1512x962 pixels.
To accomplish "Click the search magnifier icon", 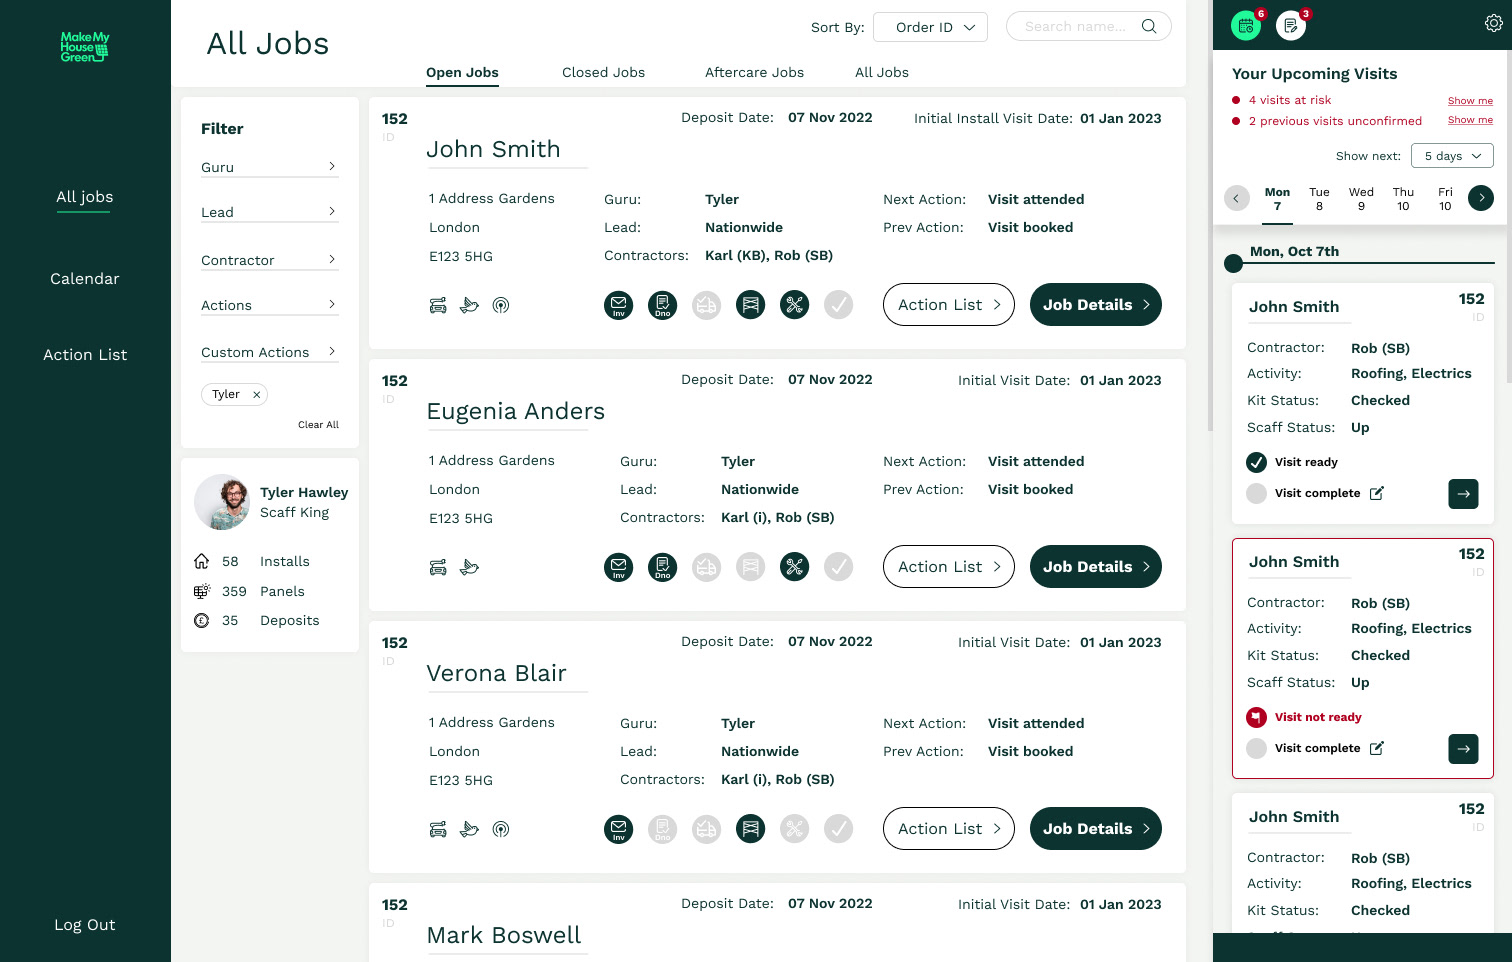I will tap(1149, 27).
